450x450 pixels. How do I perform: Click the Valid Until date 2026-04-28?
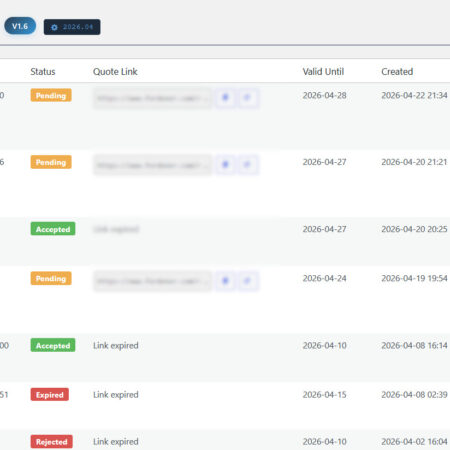point(324,95)
